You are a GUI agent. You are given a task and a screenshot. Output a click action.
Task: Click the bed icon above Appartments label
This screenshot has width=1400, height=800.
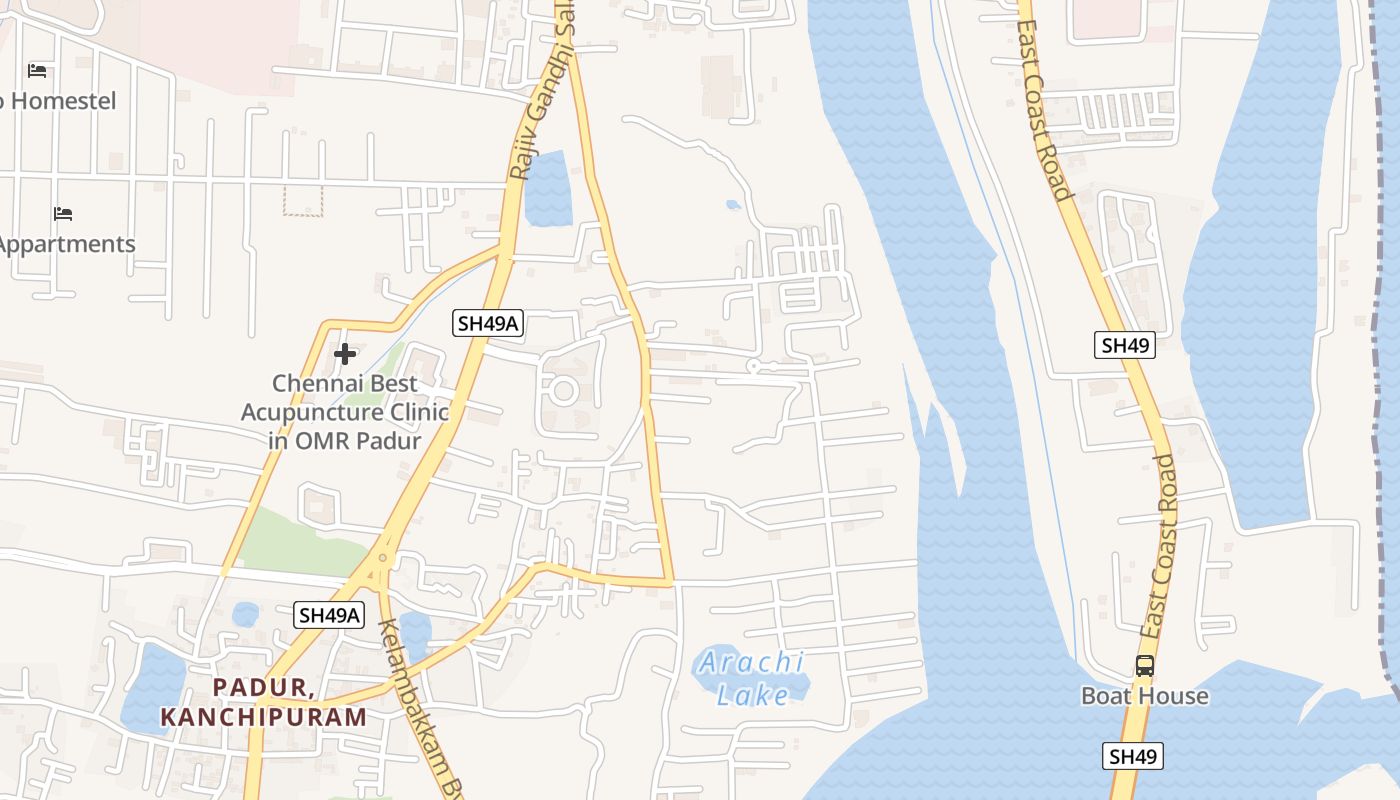pos(63,213)
